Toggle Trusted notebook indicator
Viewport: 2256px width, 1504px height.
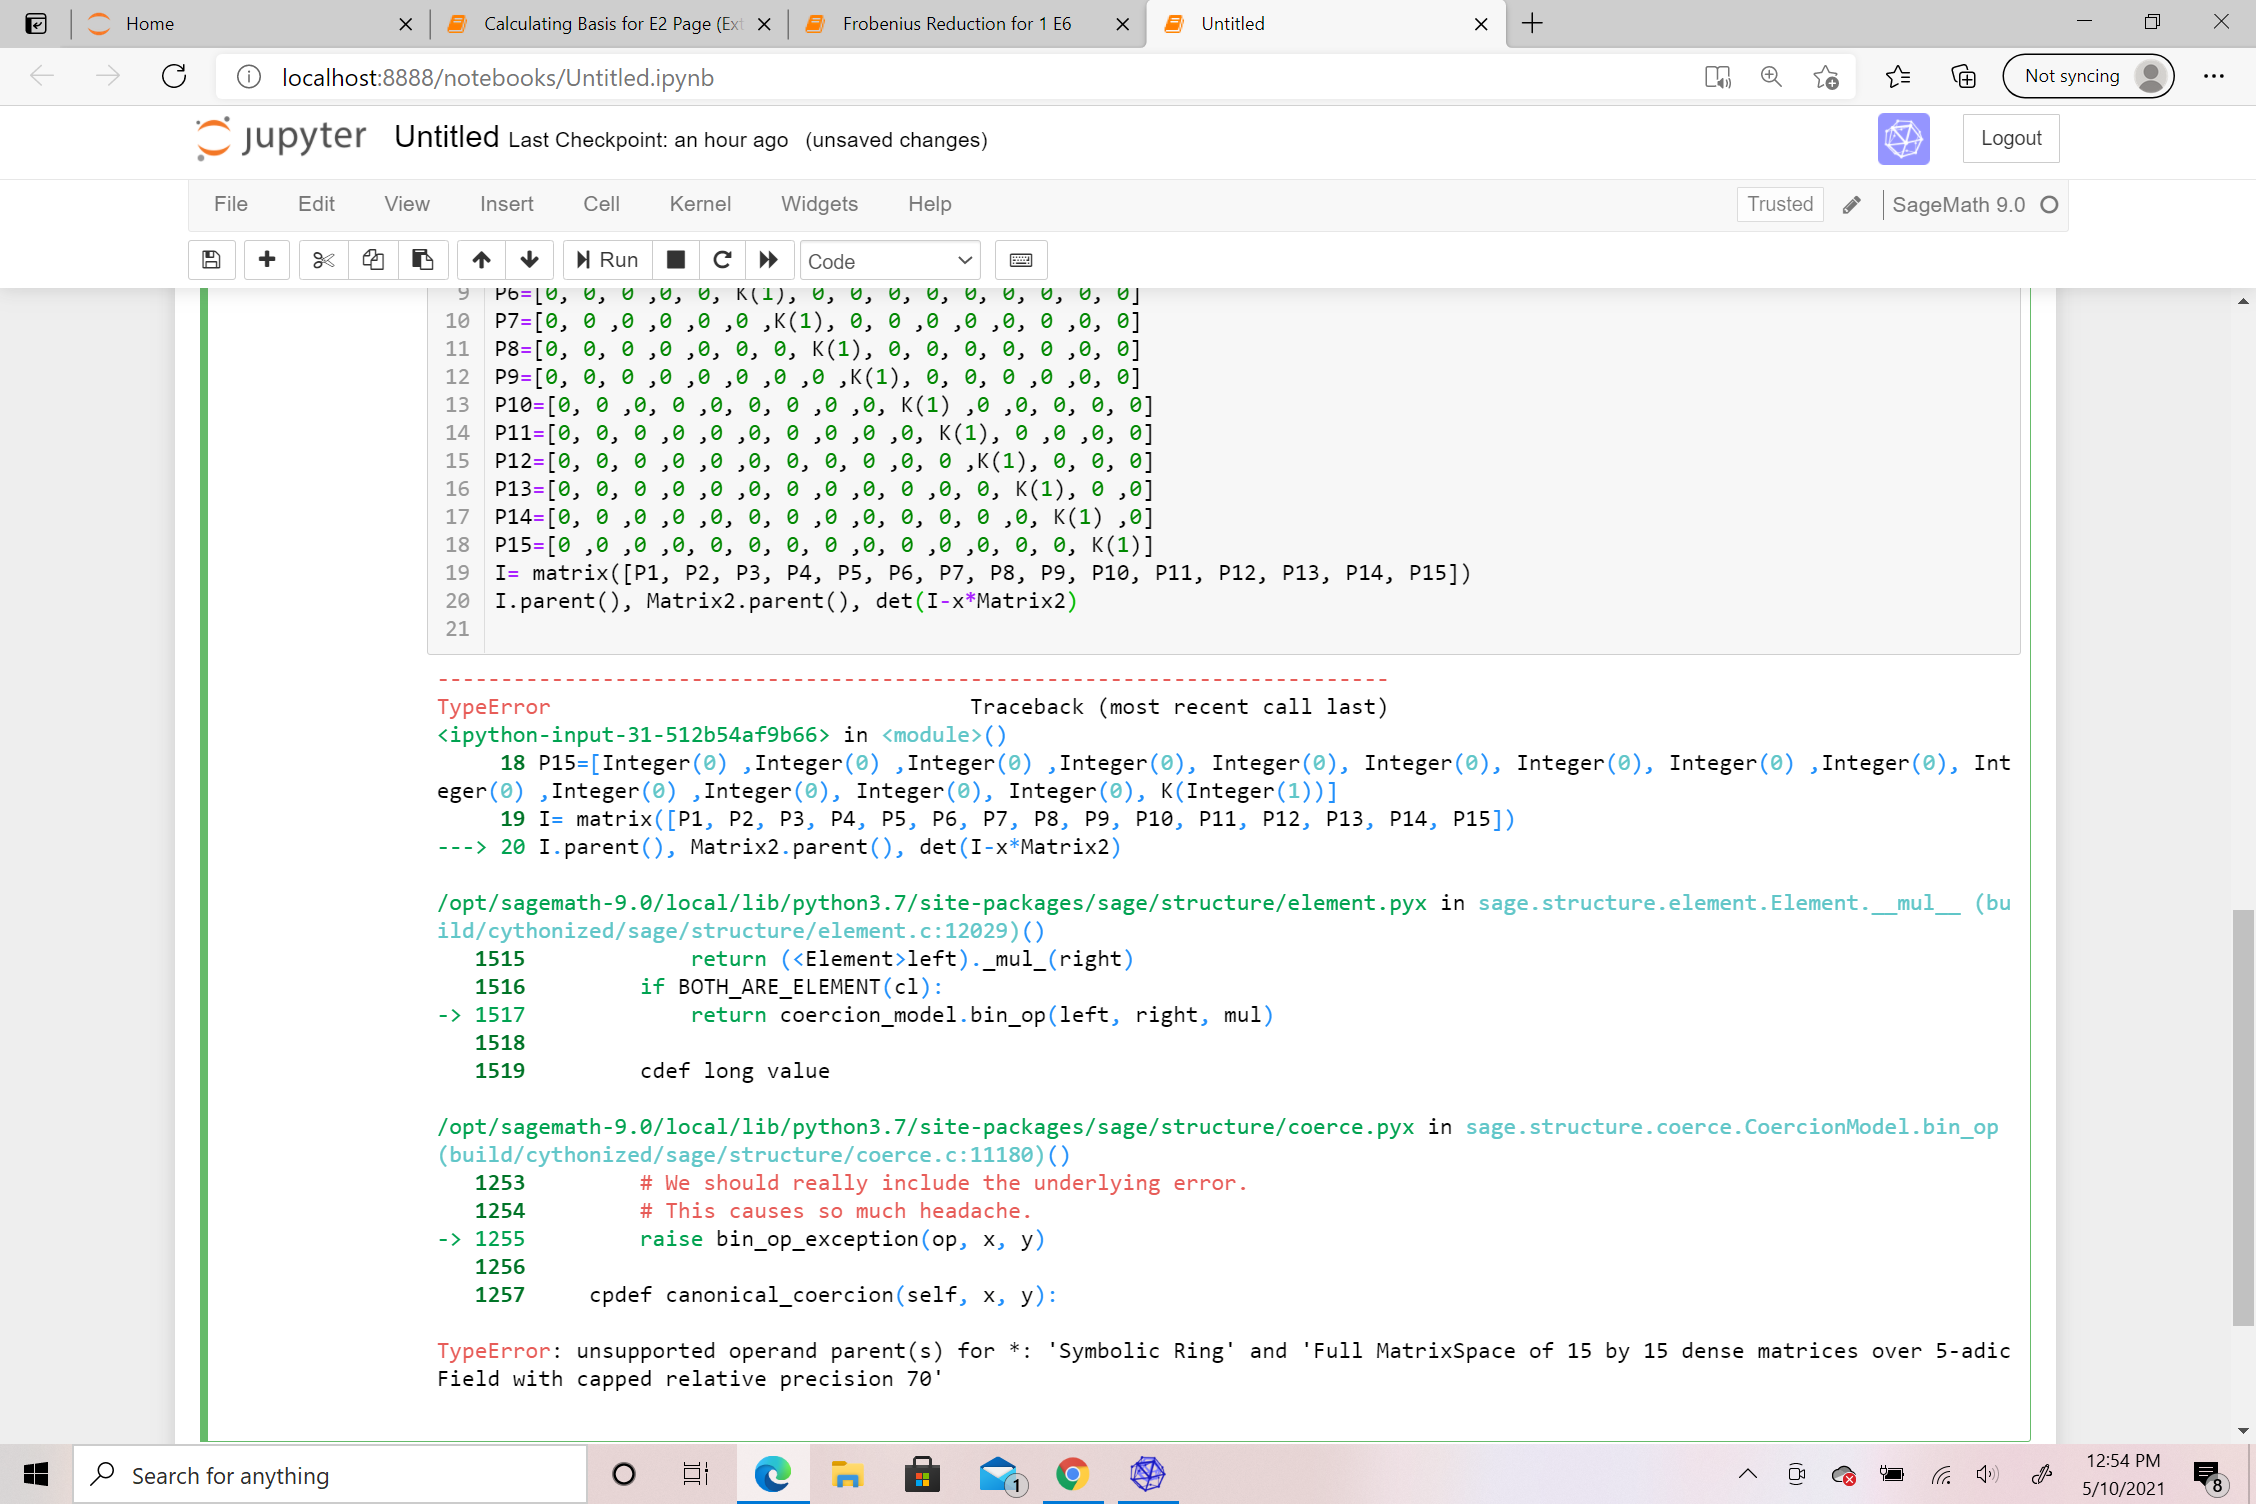click(x=1779, y=204)
